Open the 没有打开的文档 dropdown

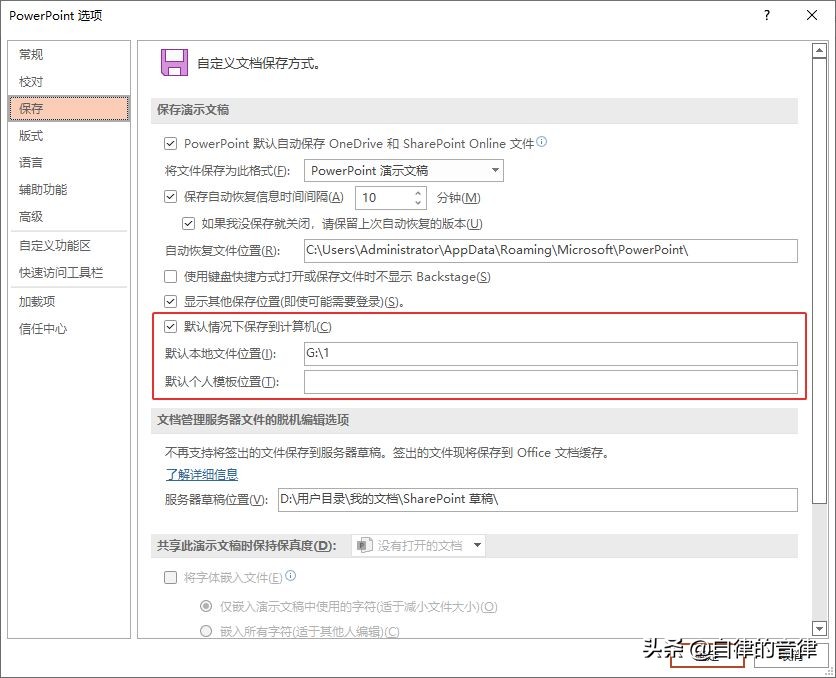[x=418, y=545]
